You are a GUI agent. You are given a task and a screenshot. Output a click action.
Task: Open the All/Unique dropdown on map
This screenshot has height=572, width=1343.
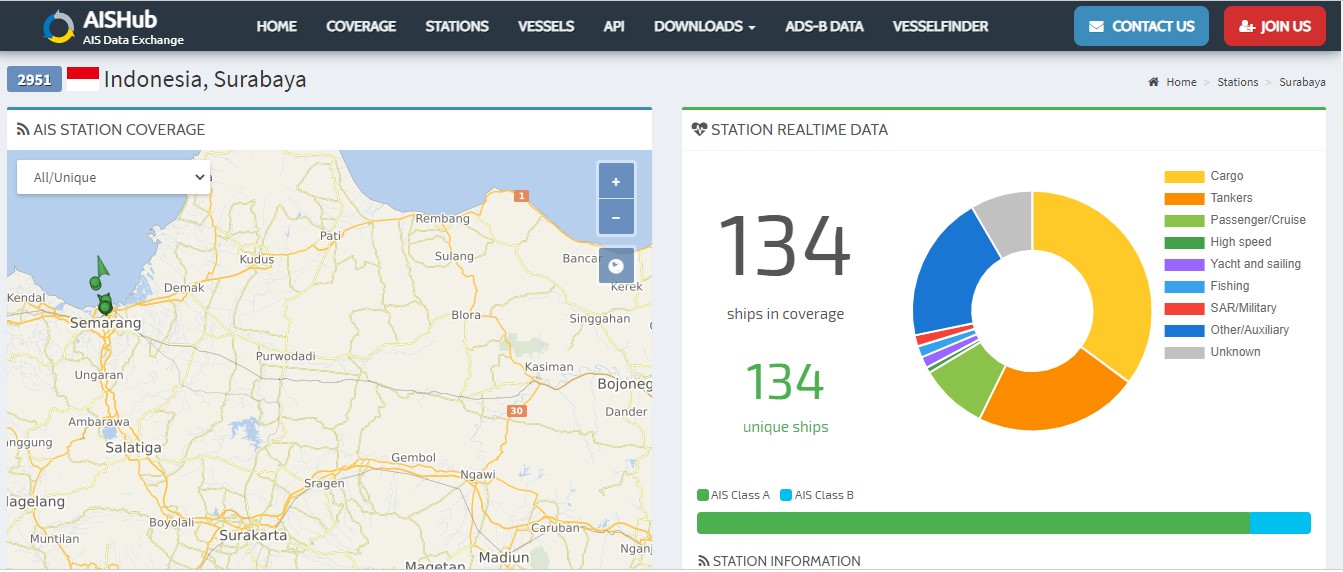(114, 178)
